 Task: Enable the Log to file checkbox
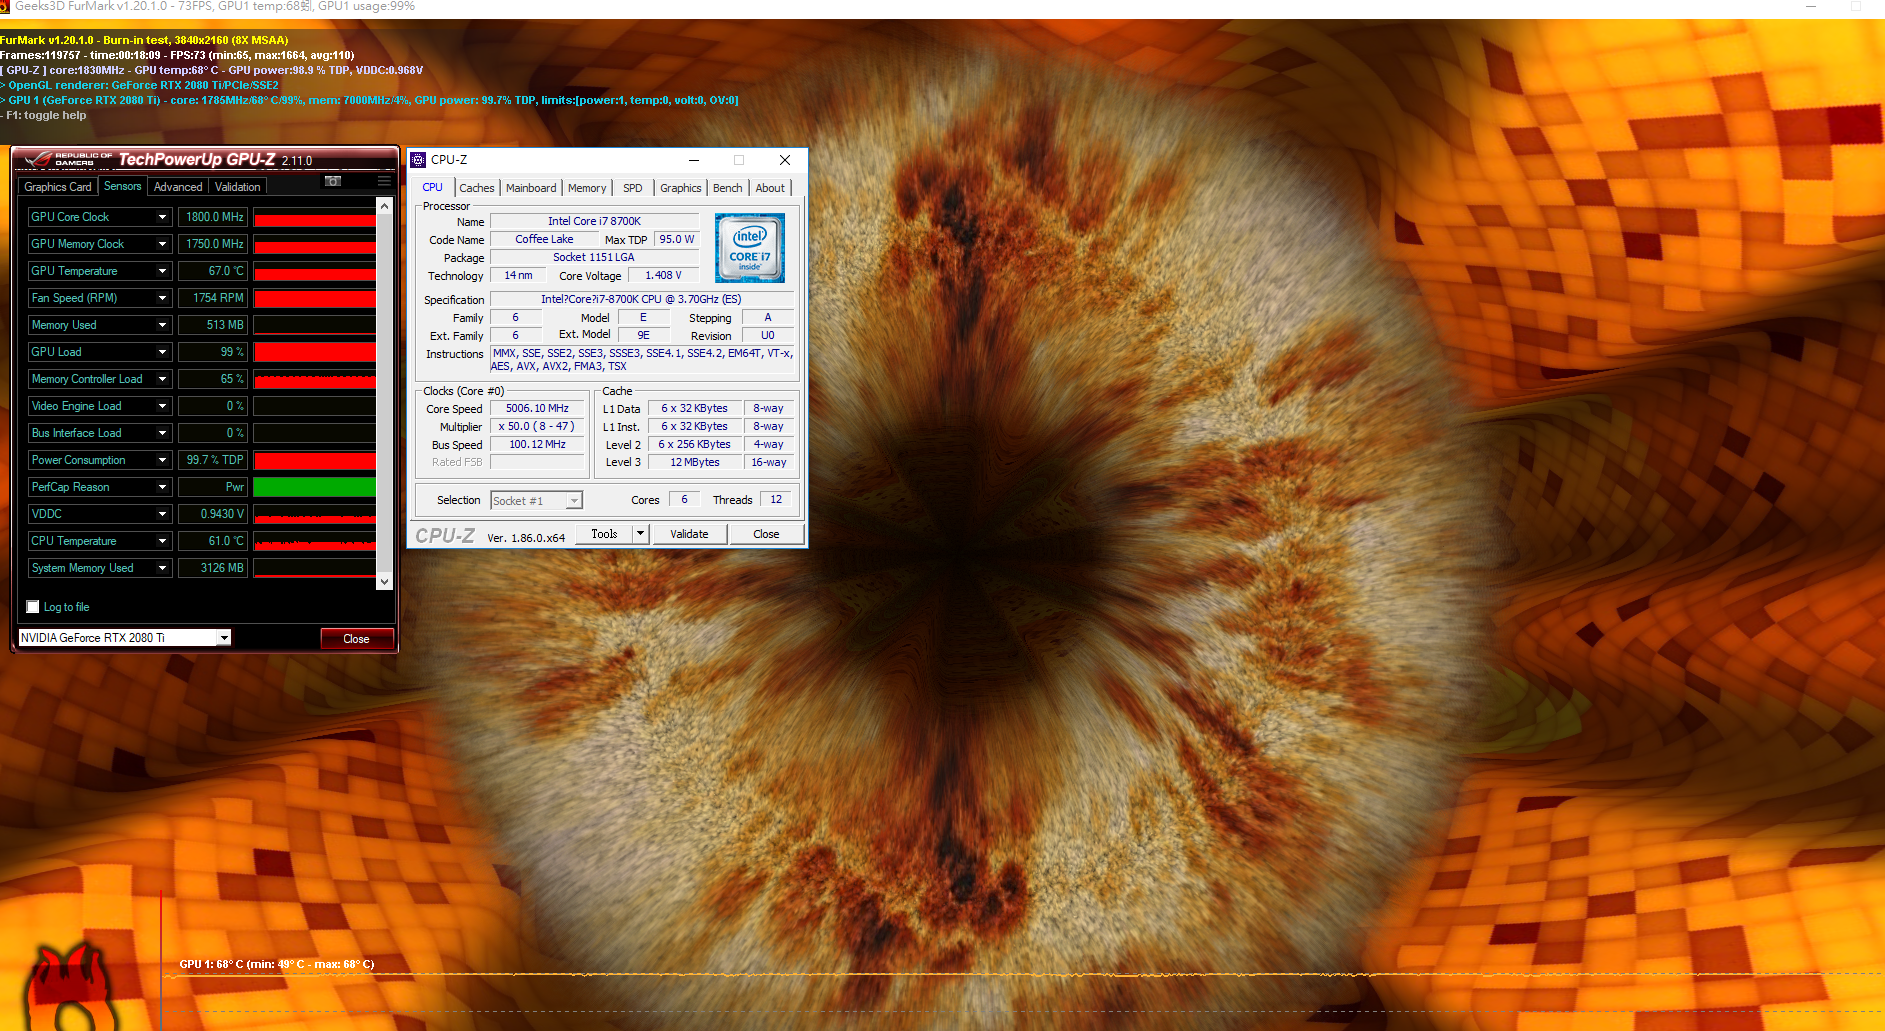point(33,607)
